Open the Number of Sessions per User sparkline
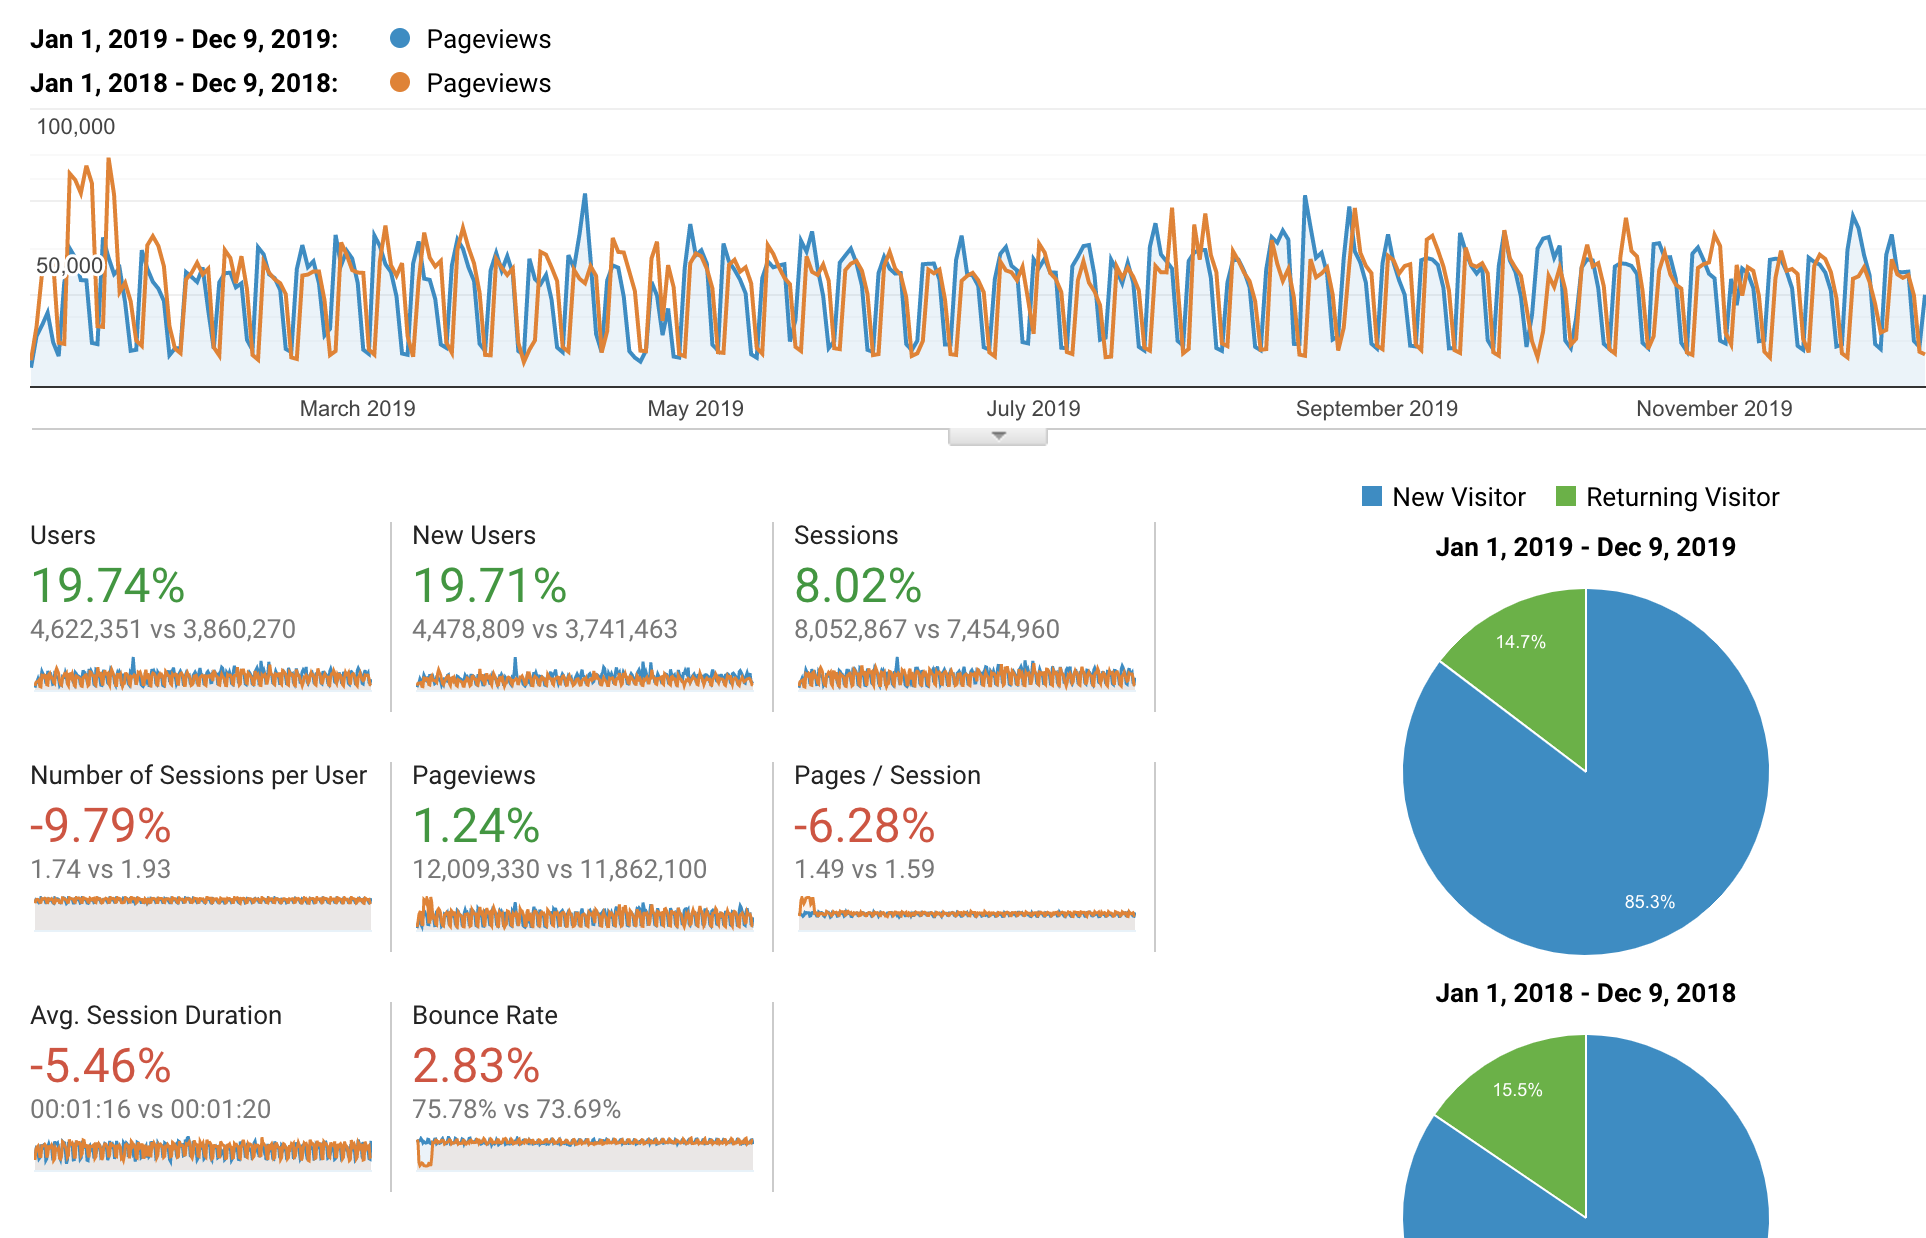The height and width of the screenshot is (1238, 1926). pos(202,911)
